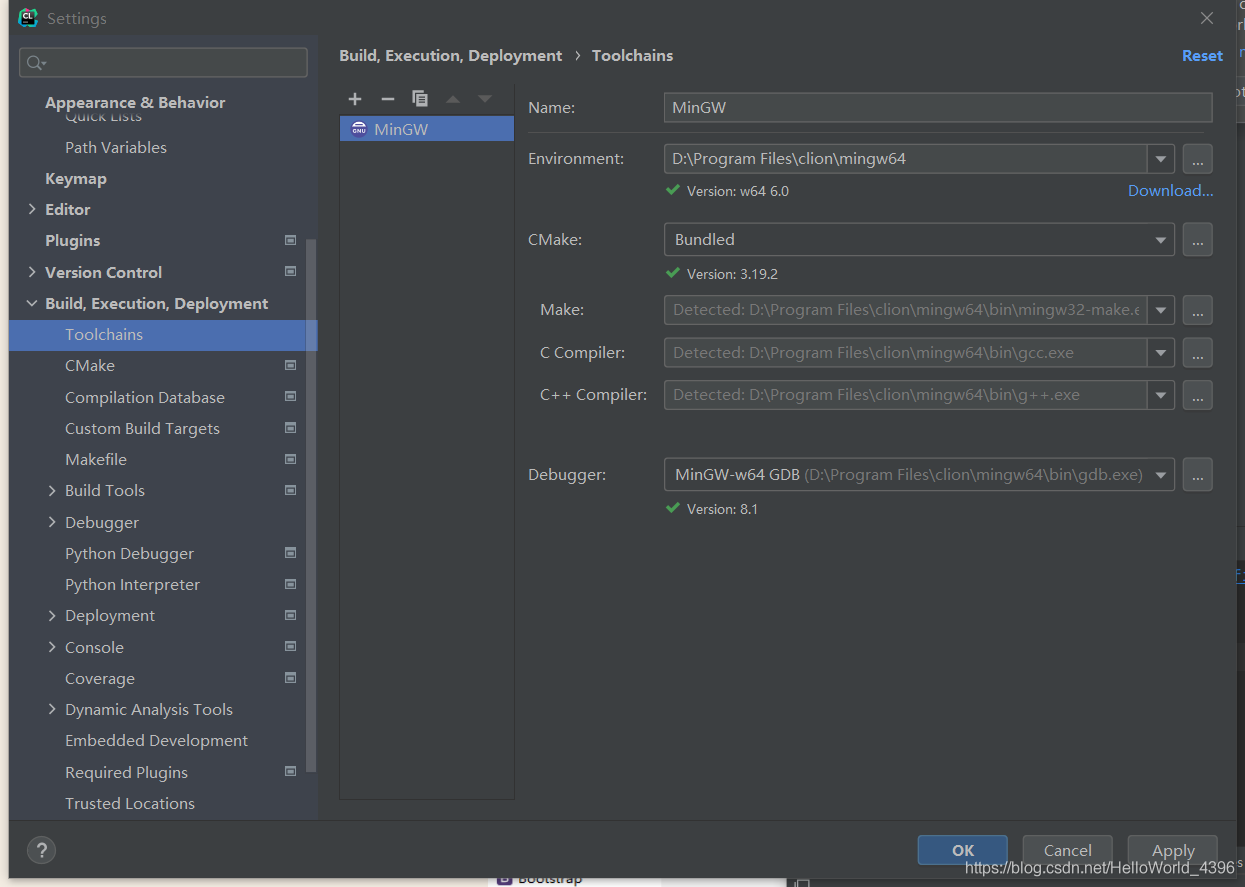Image resolution: width=1245 pixels, height=887 pixels.
Task: Expand the Build Tools section
Action: tap(52, 490)
